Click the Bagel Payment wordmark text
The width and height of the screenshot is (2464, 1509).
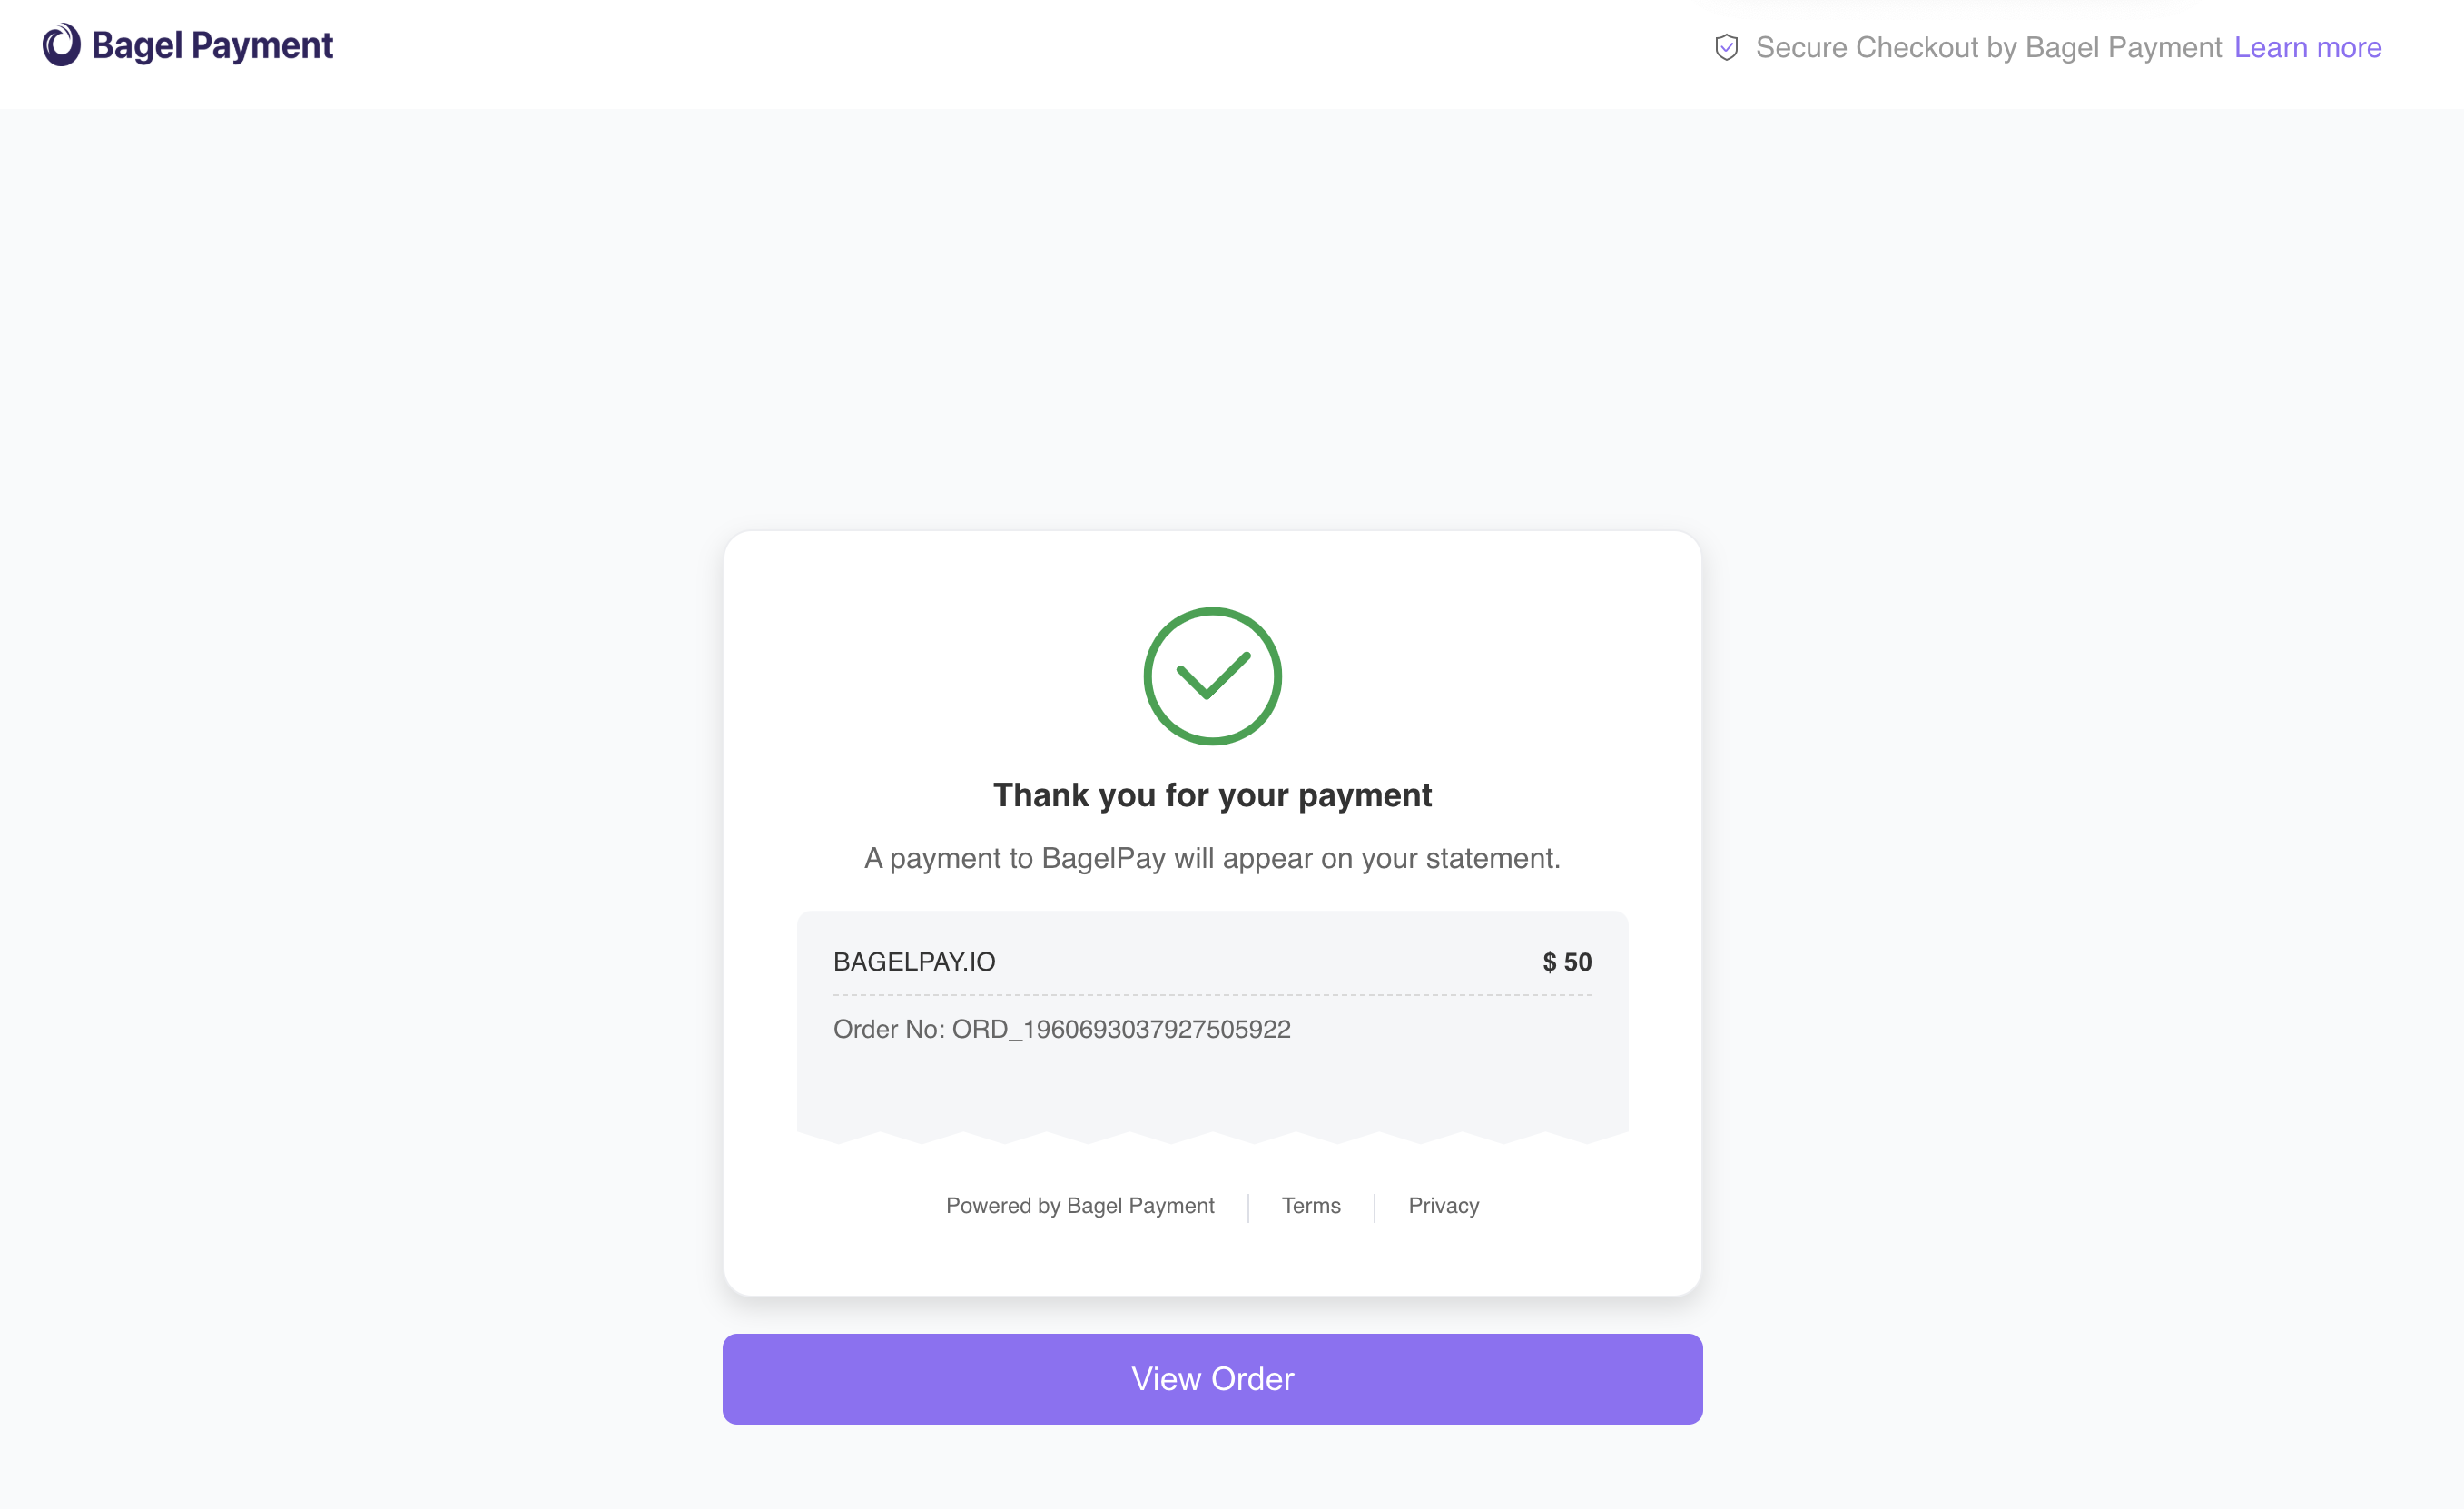(212, 46)
